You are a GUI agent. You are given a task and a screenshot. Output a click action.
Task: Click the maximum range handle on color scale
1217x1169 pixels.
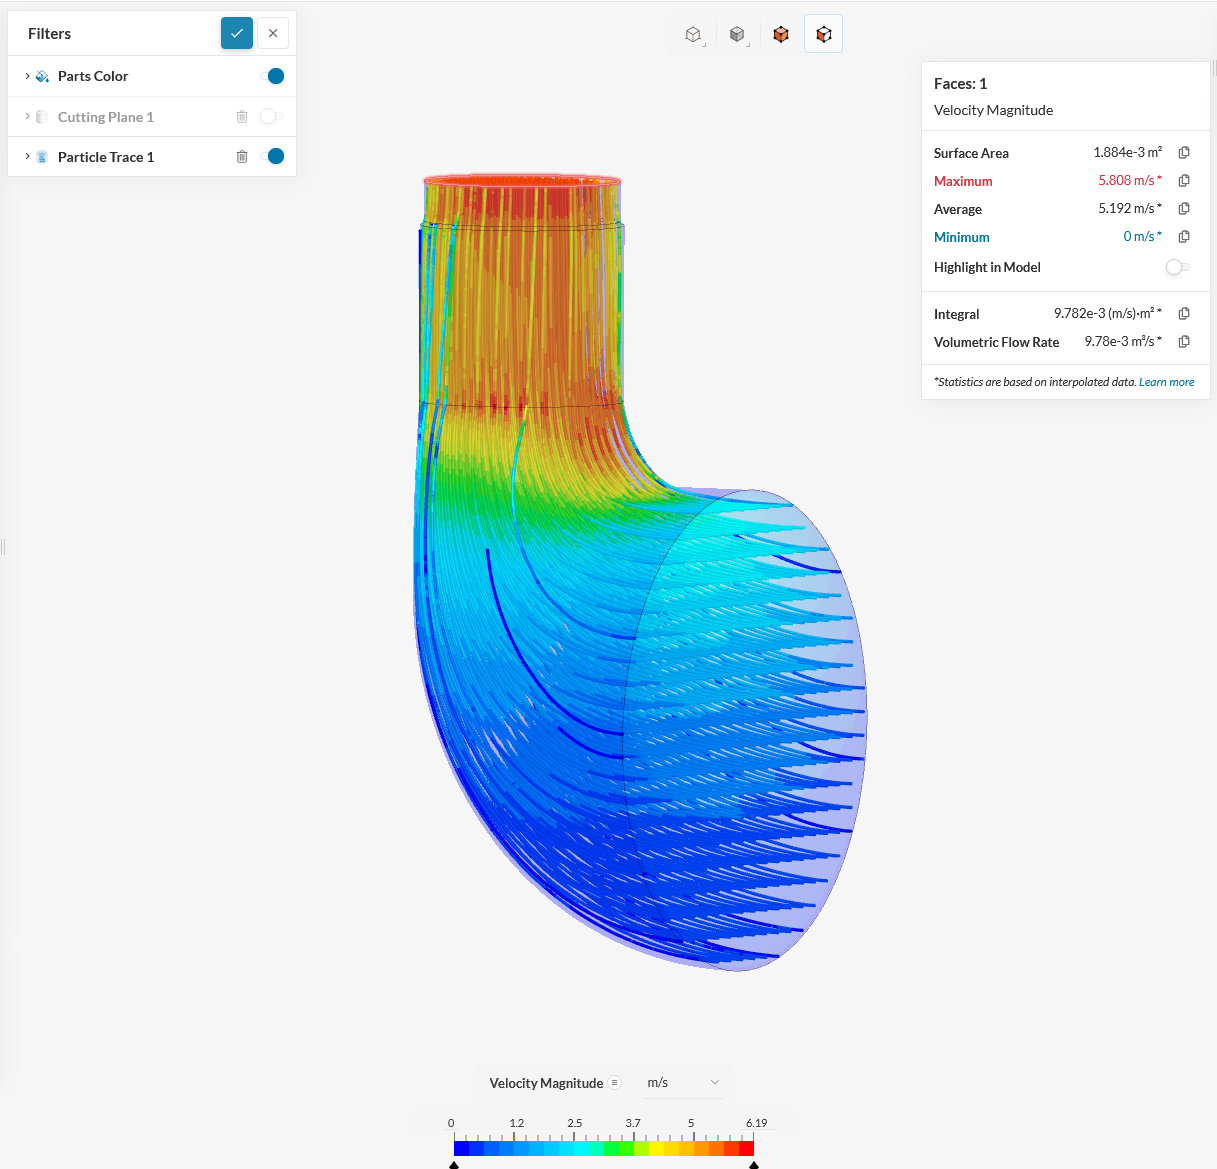754,1164
